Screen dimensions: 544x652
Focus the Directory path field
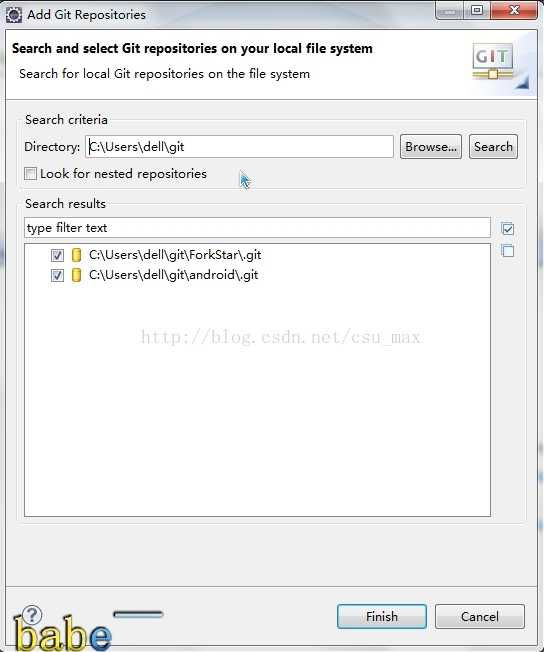click(x=239, y=146)
